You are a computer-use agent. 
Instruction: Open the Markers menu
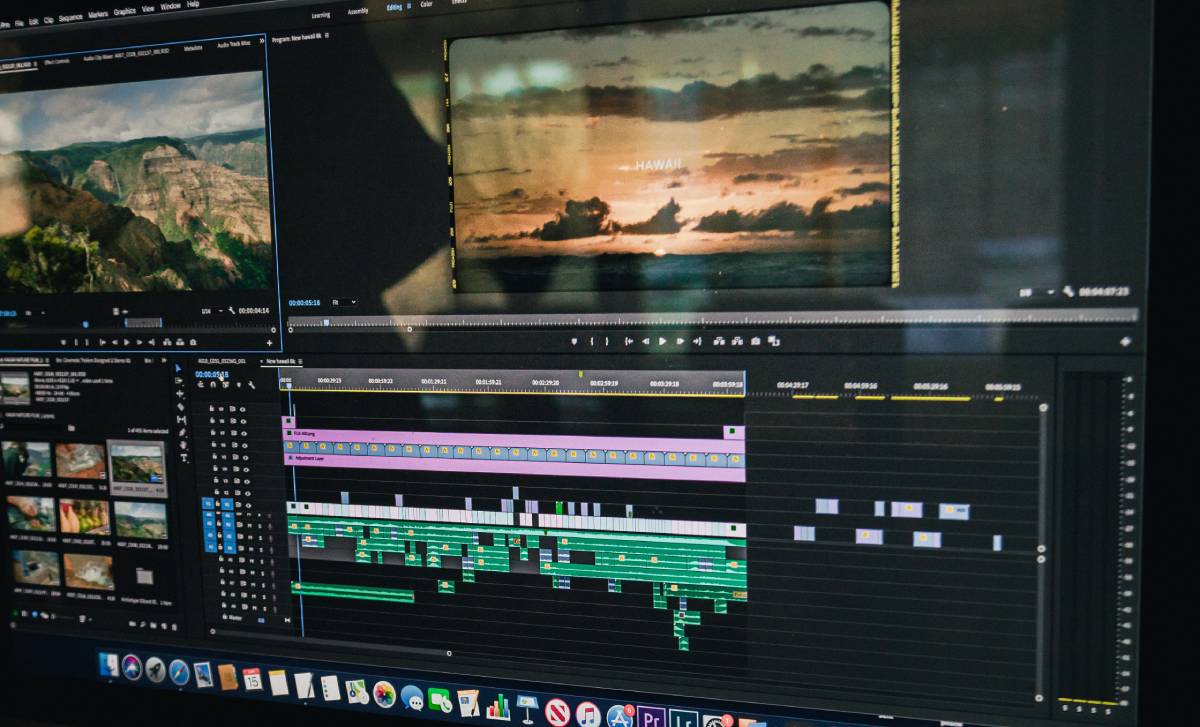[98, 14]
